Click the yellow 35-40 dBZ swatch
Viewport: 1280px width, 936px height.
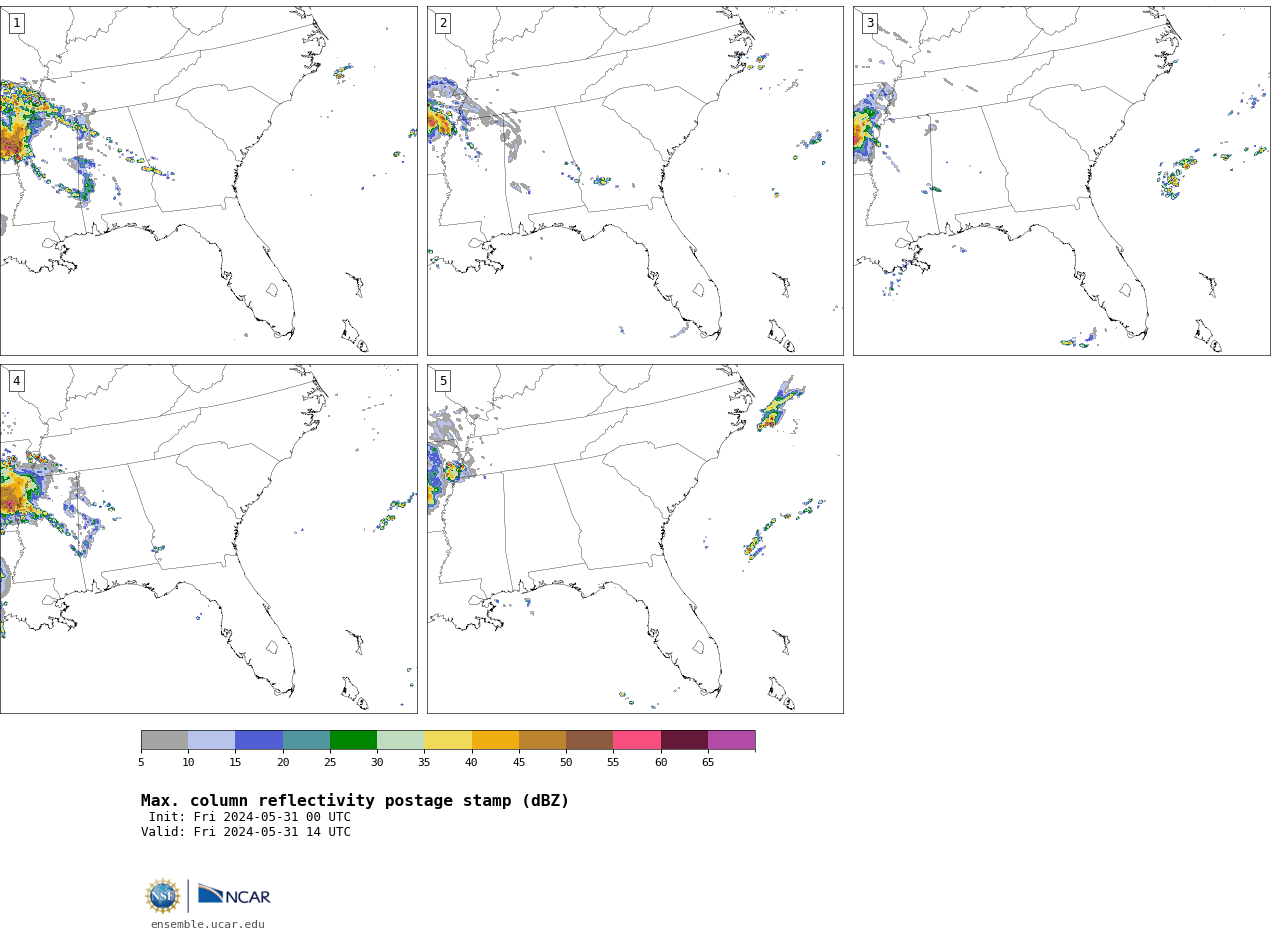coord(448,740)
